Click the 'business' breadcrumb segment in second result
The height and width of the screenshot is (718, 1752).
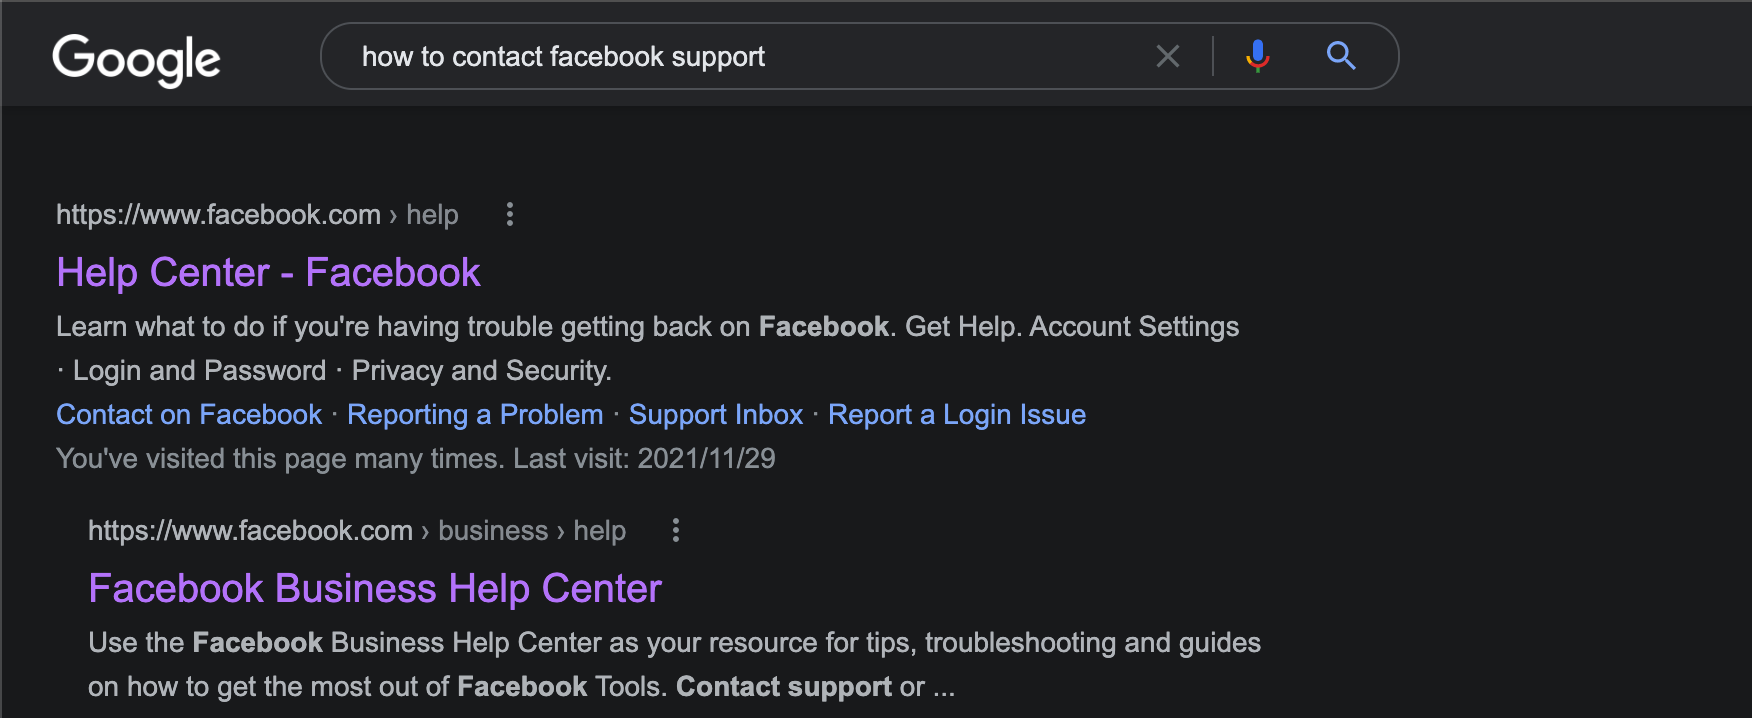click(493, 530)
